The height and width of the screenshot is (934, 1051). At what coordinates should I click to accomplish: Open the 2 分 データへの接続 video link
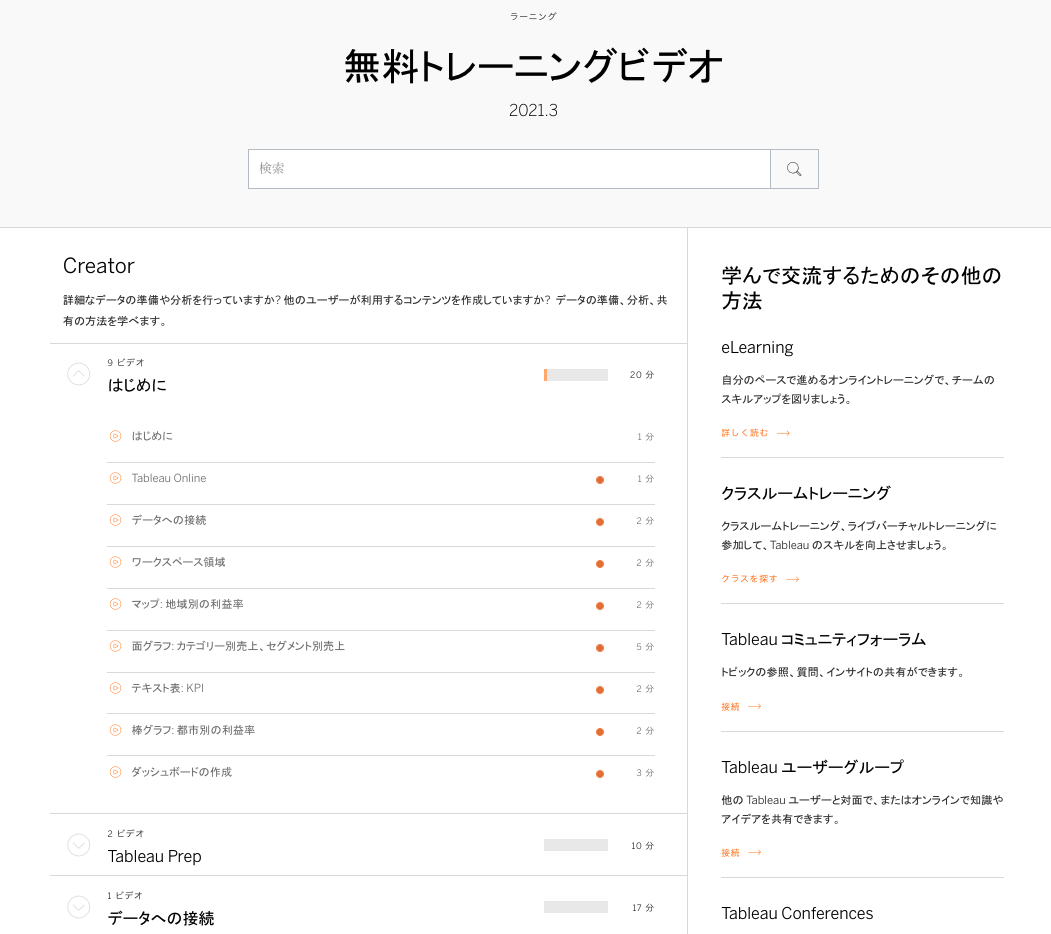point(169,520)
